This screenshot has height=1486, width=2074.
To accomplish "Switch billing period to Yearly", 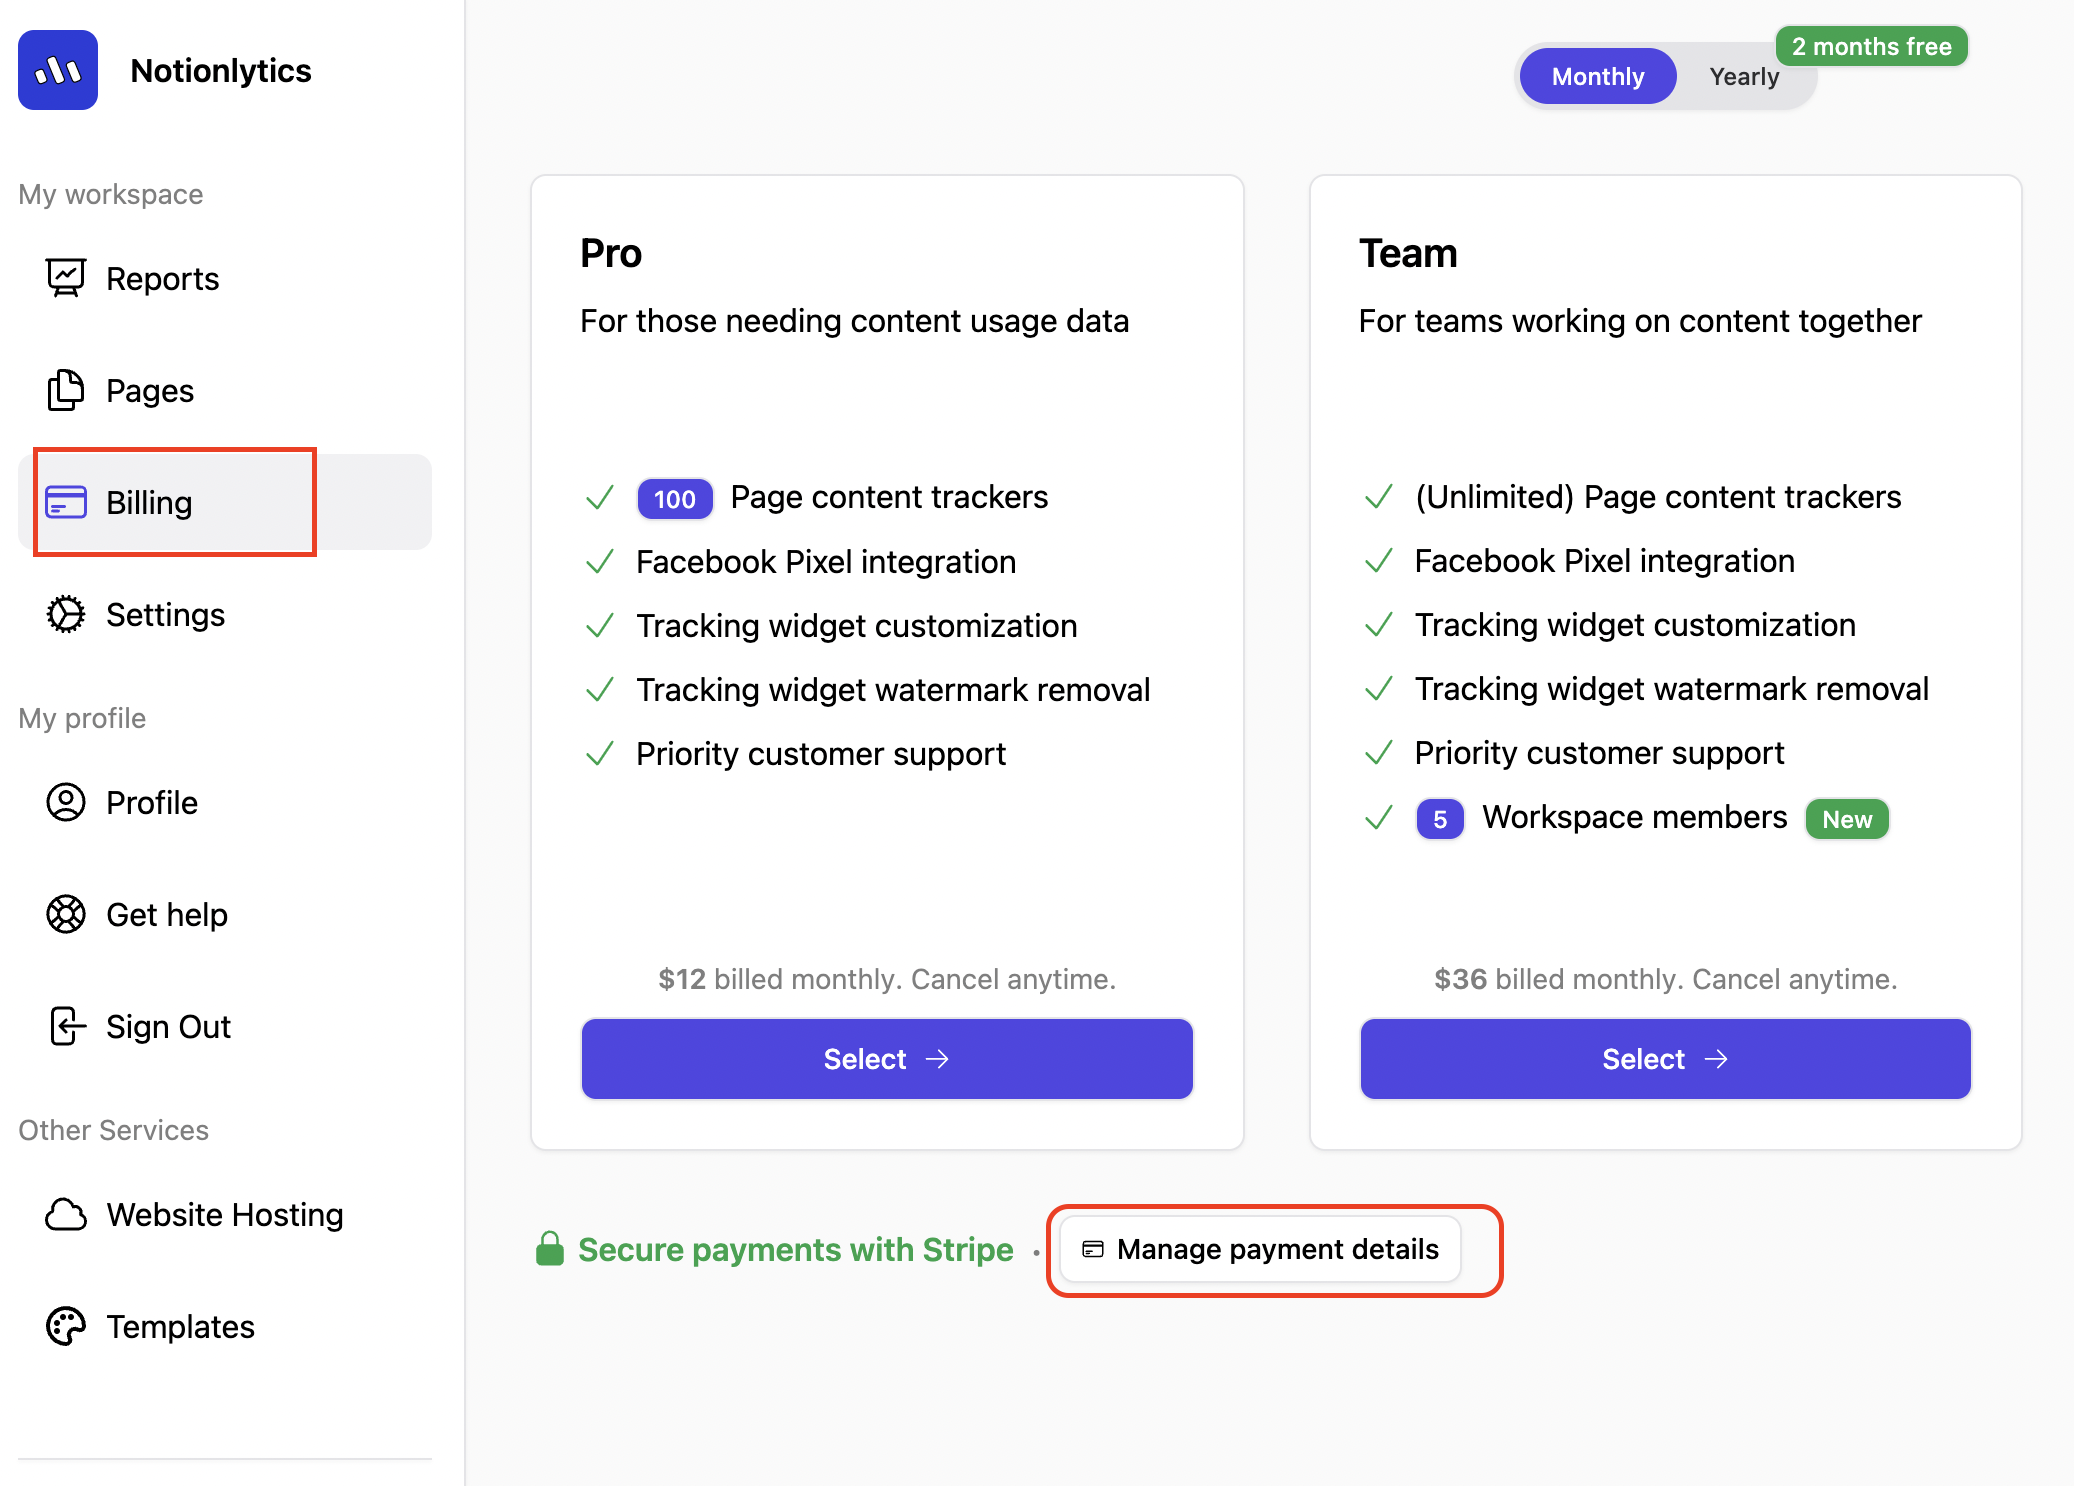I will tap(1743, 76).
